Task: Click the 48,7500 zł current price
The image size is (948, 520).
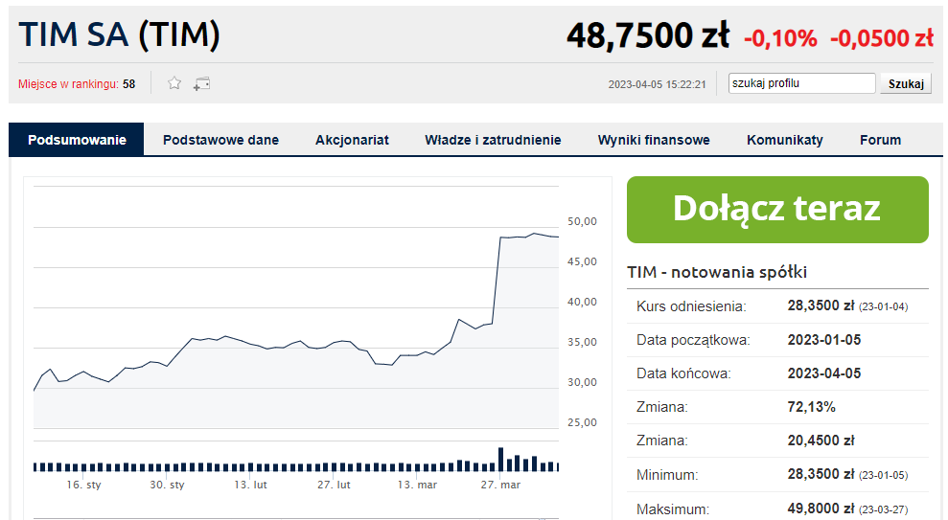Action: pos(649,37)
